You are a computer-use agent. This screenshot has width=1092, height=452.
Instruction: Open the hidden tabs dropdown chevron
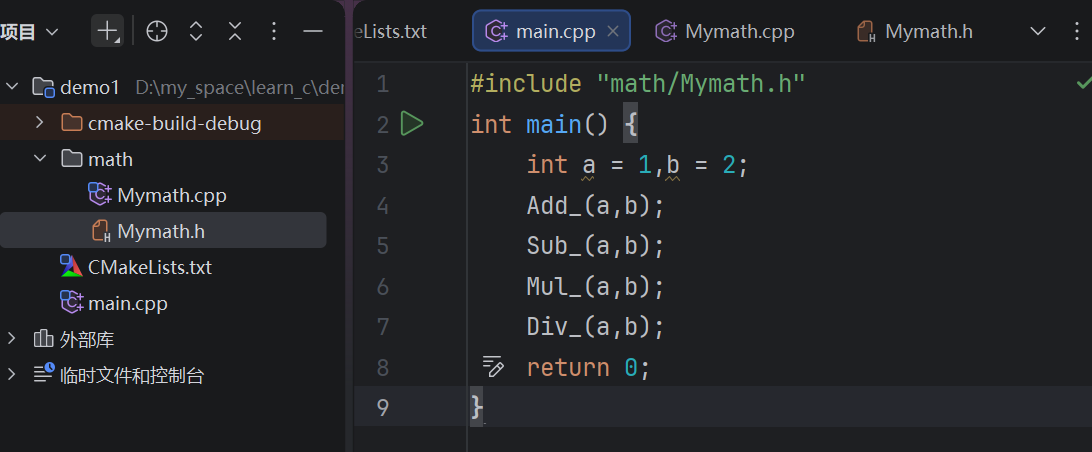[x=1038, y=31]
